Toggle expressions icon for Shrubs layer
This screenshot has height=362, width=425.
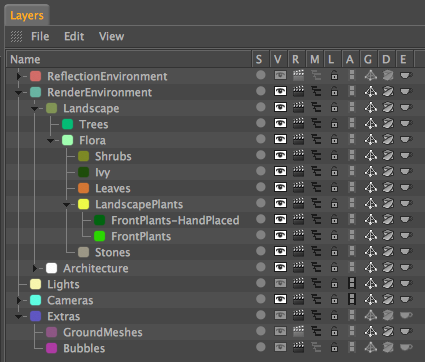click(x=406, y=155)
